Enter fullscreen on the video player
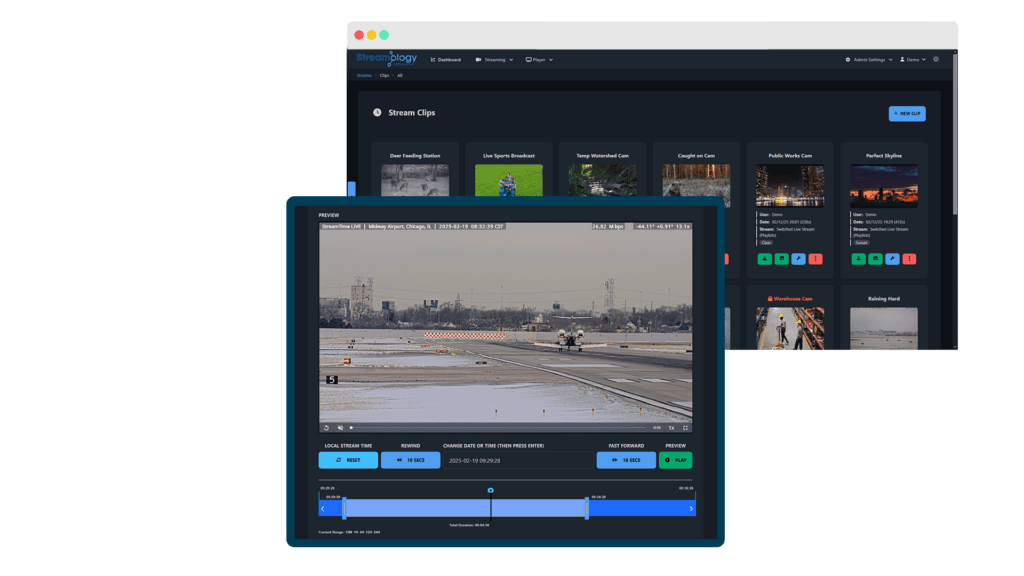1024x576 pixels. [685, 427]
